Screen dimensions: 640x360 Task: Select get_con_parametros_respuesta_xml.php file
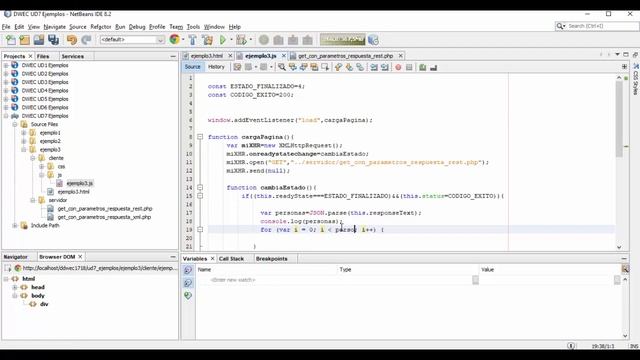pyautogui.click(x=104, y=217)
